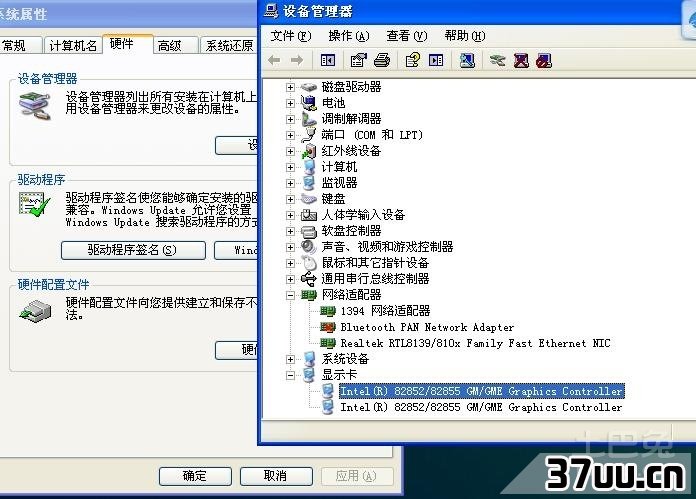Image resolution: width=696 pixels, height=499 pixels.
Task: Click the Print toolbar icon
Action: click(382, 60)
